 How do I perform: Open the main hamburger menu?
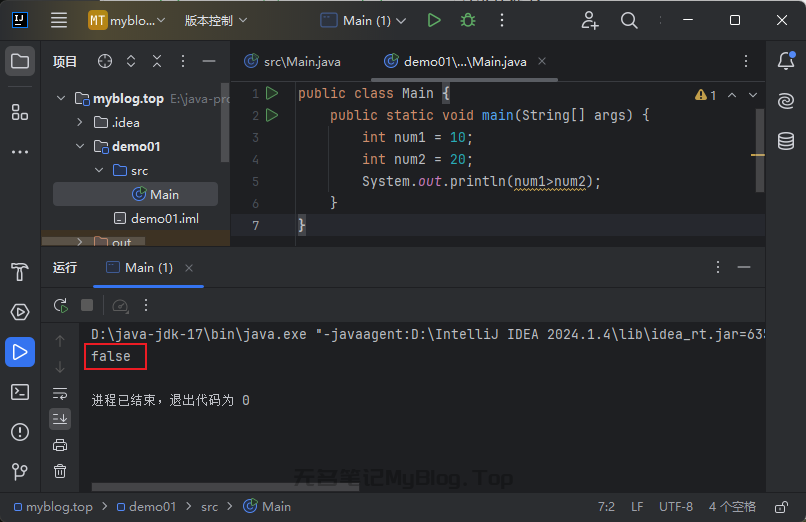(x=59, y=21)
